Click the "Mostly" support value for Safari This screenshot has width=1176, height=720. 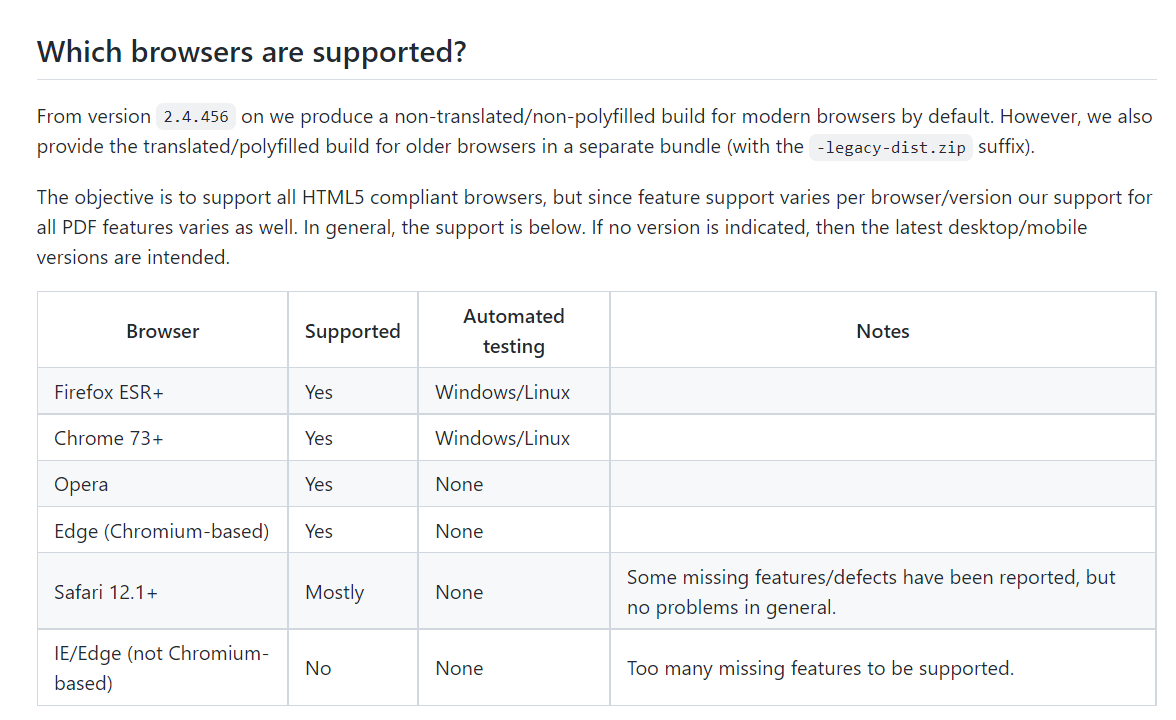[334, 592]
